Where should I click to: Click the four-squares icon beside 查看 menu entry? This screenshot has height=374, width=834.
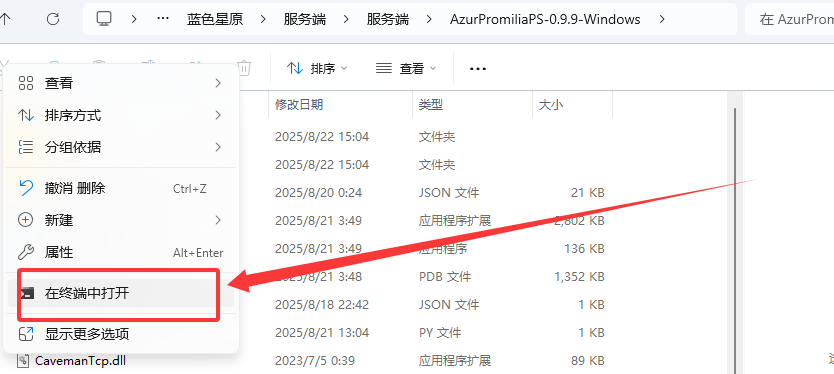pos(26,83)
